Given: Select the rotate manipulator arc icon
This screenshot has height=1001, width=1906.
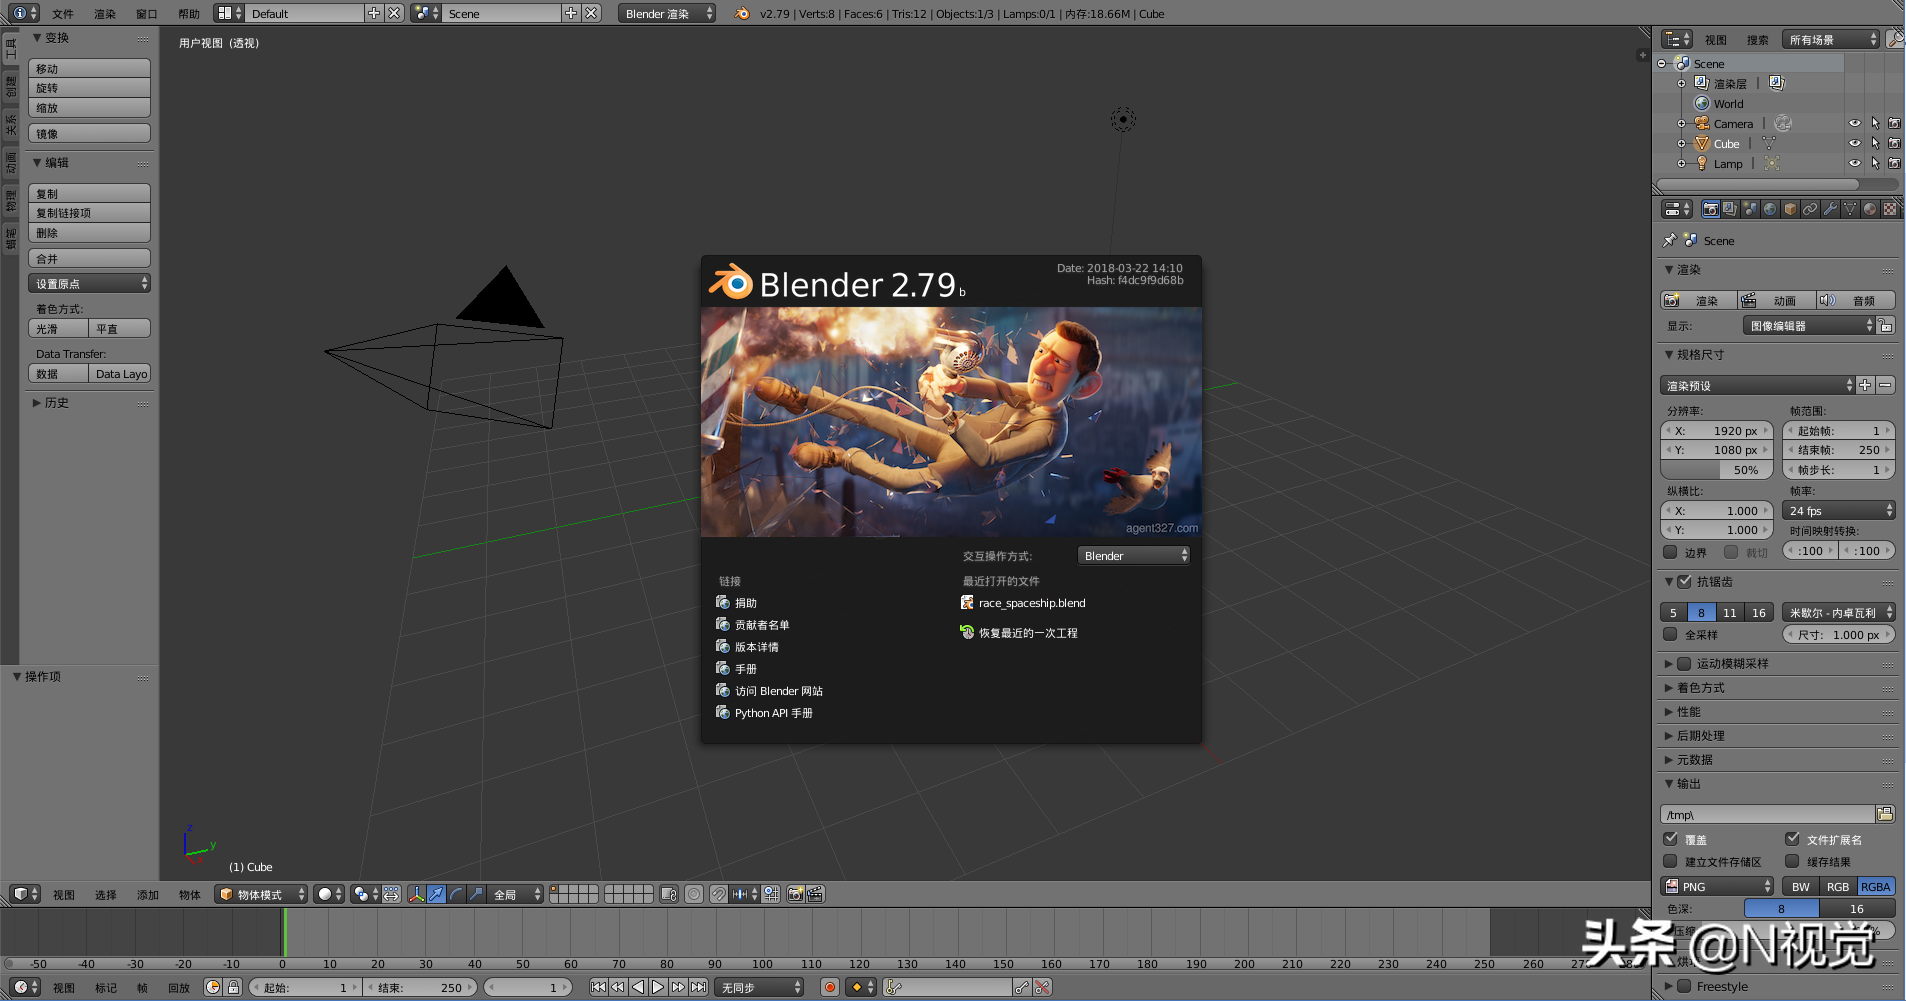Looking at the screenshot, I should pyautogui.click(x=456, y=894).
